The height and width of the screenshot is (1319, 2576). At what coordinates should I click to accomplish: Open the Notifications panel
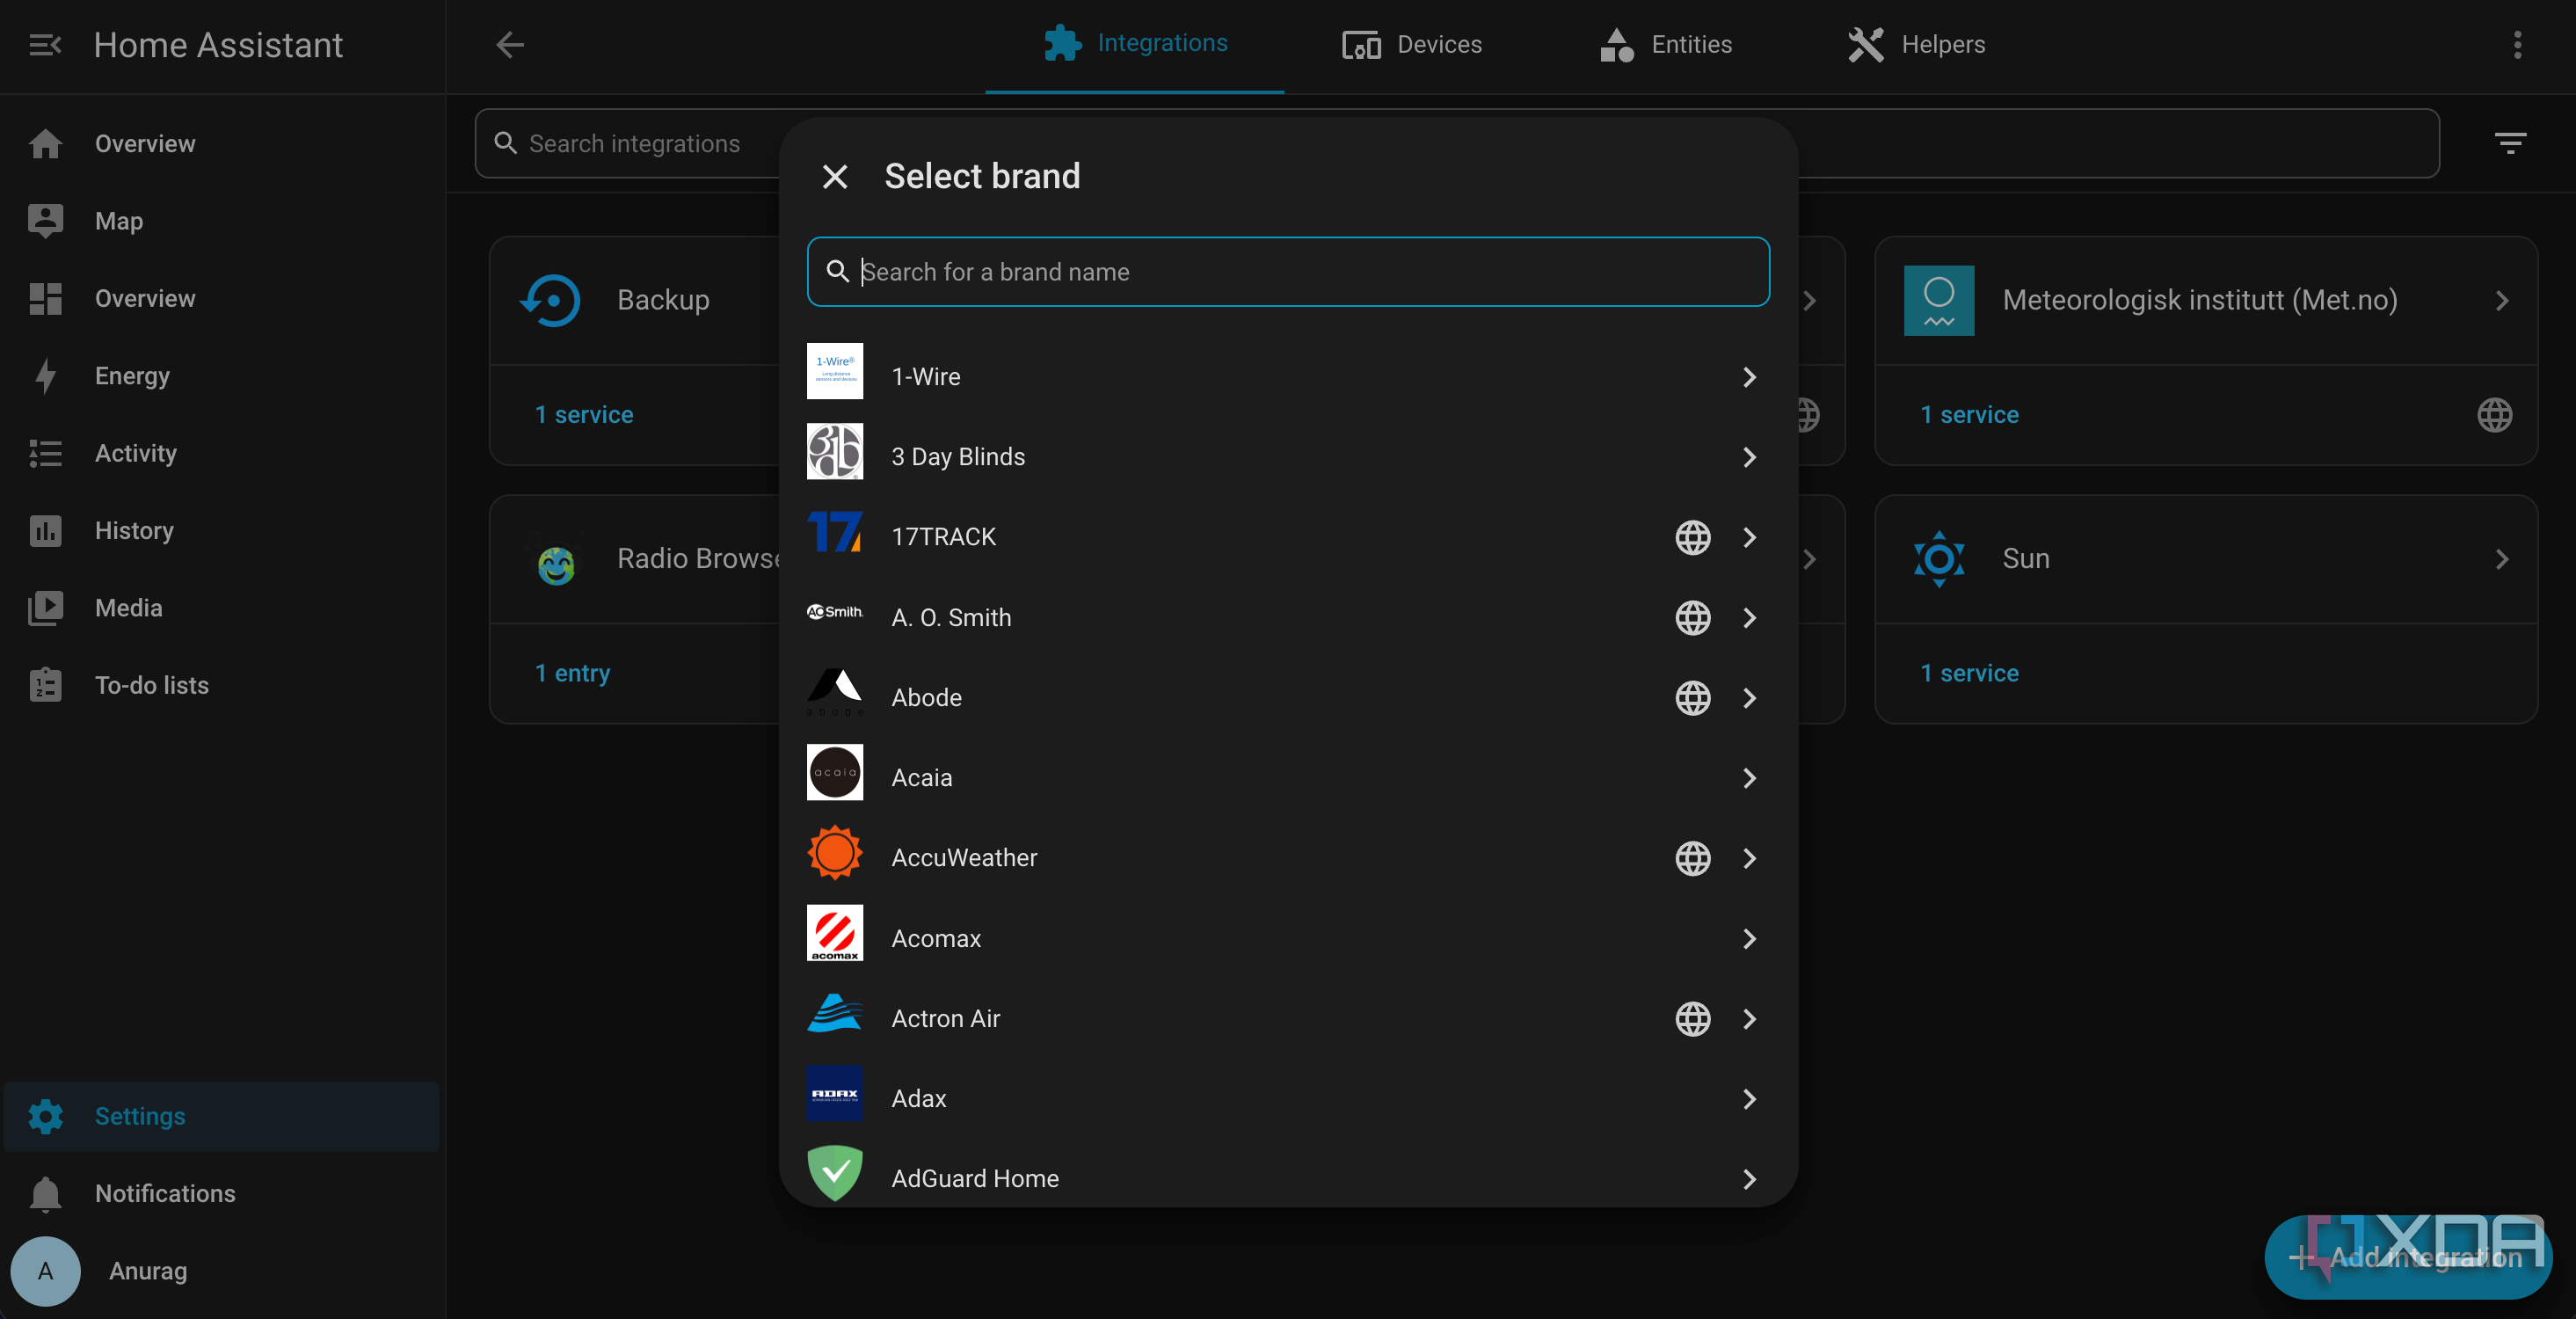pos(221,1193)
